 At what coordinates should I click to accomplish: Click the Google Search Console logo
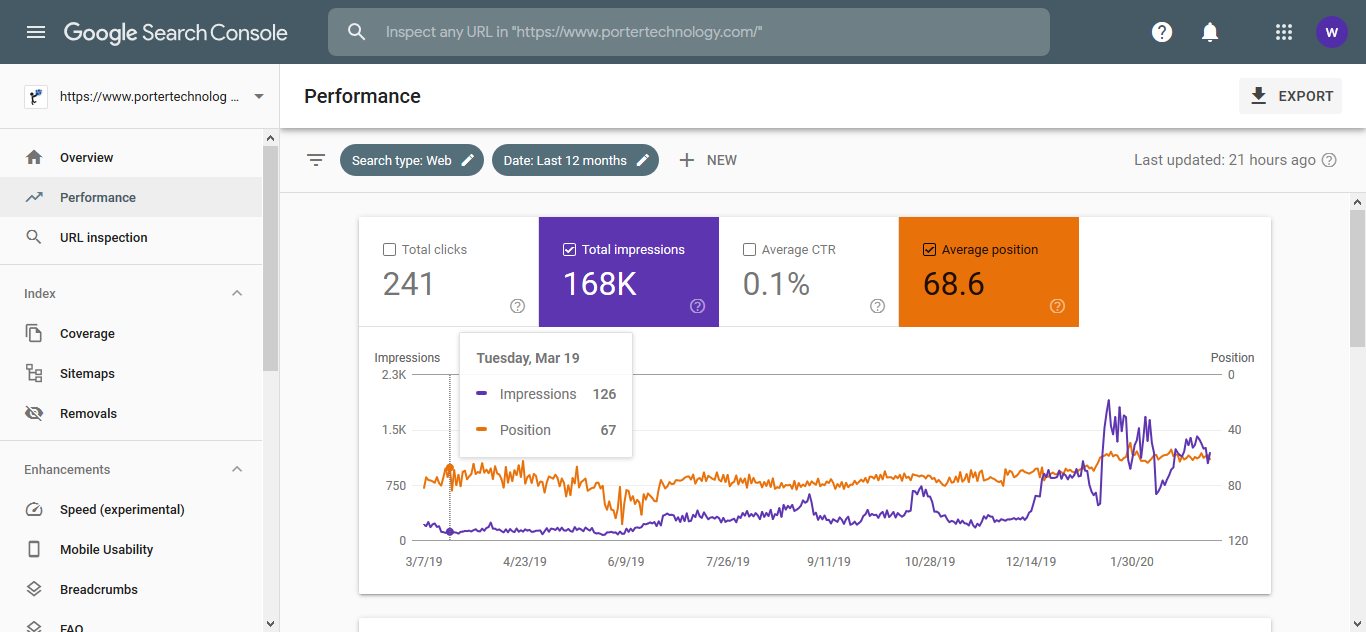(x=176, y=32)
